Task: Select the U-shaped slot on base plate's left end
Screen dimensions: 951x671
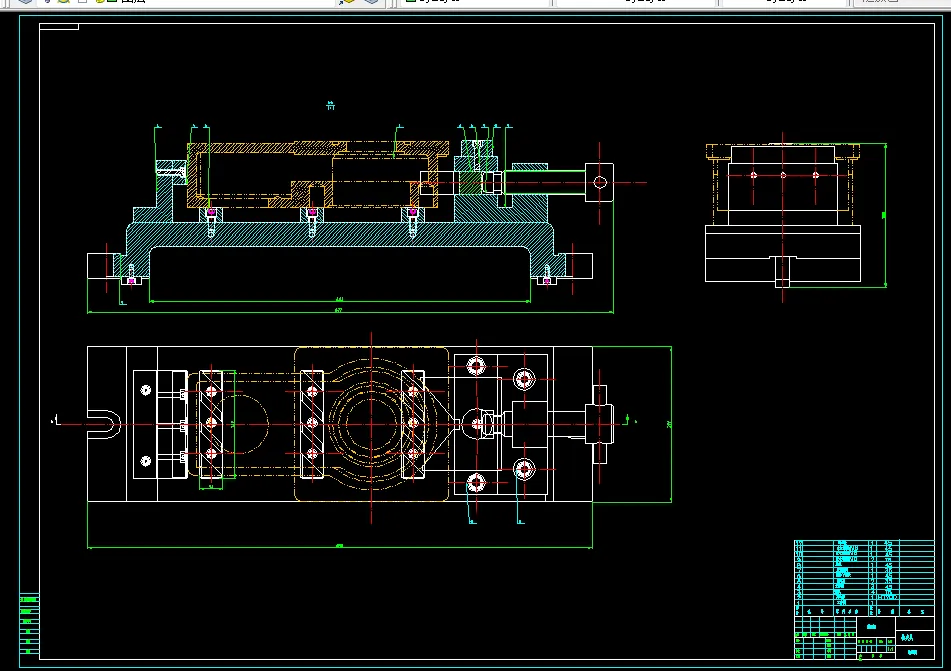Action: pyautogui.click(x=104, y=423)
